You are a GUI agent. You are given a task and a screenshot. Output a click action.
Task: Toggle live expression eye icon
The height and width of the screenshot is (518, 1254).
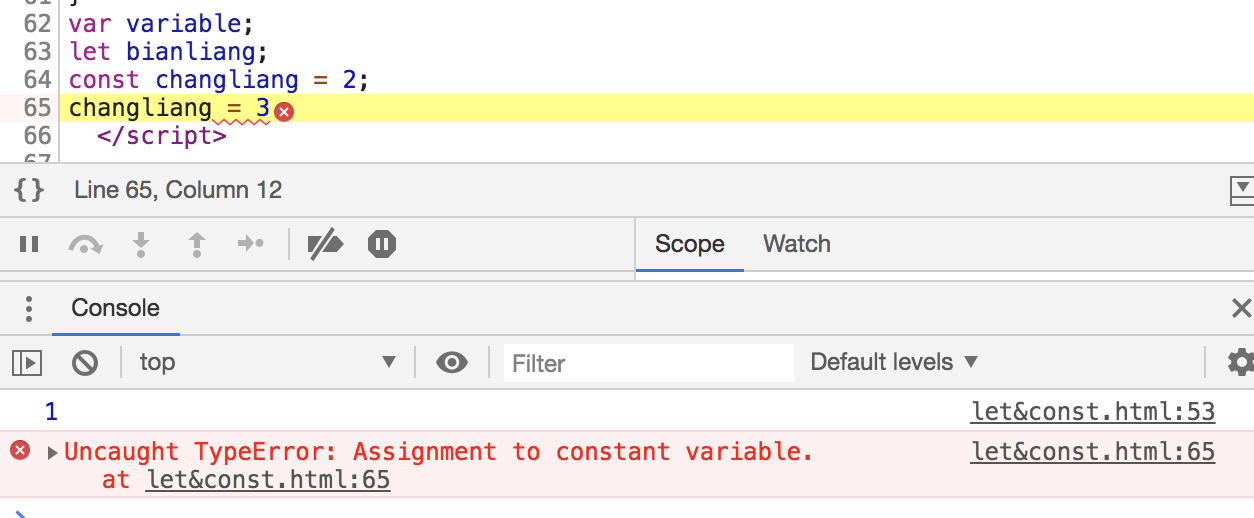(452, 362)
